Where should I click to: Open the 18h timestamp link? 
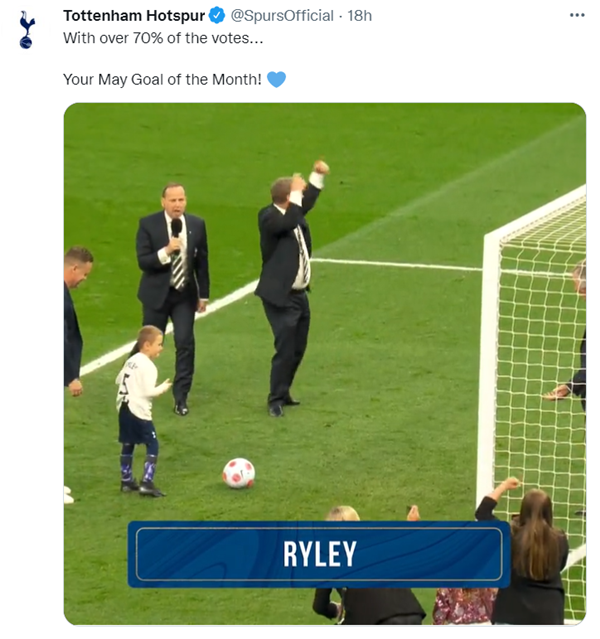360,15
